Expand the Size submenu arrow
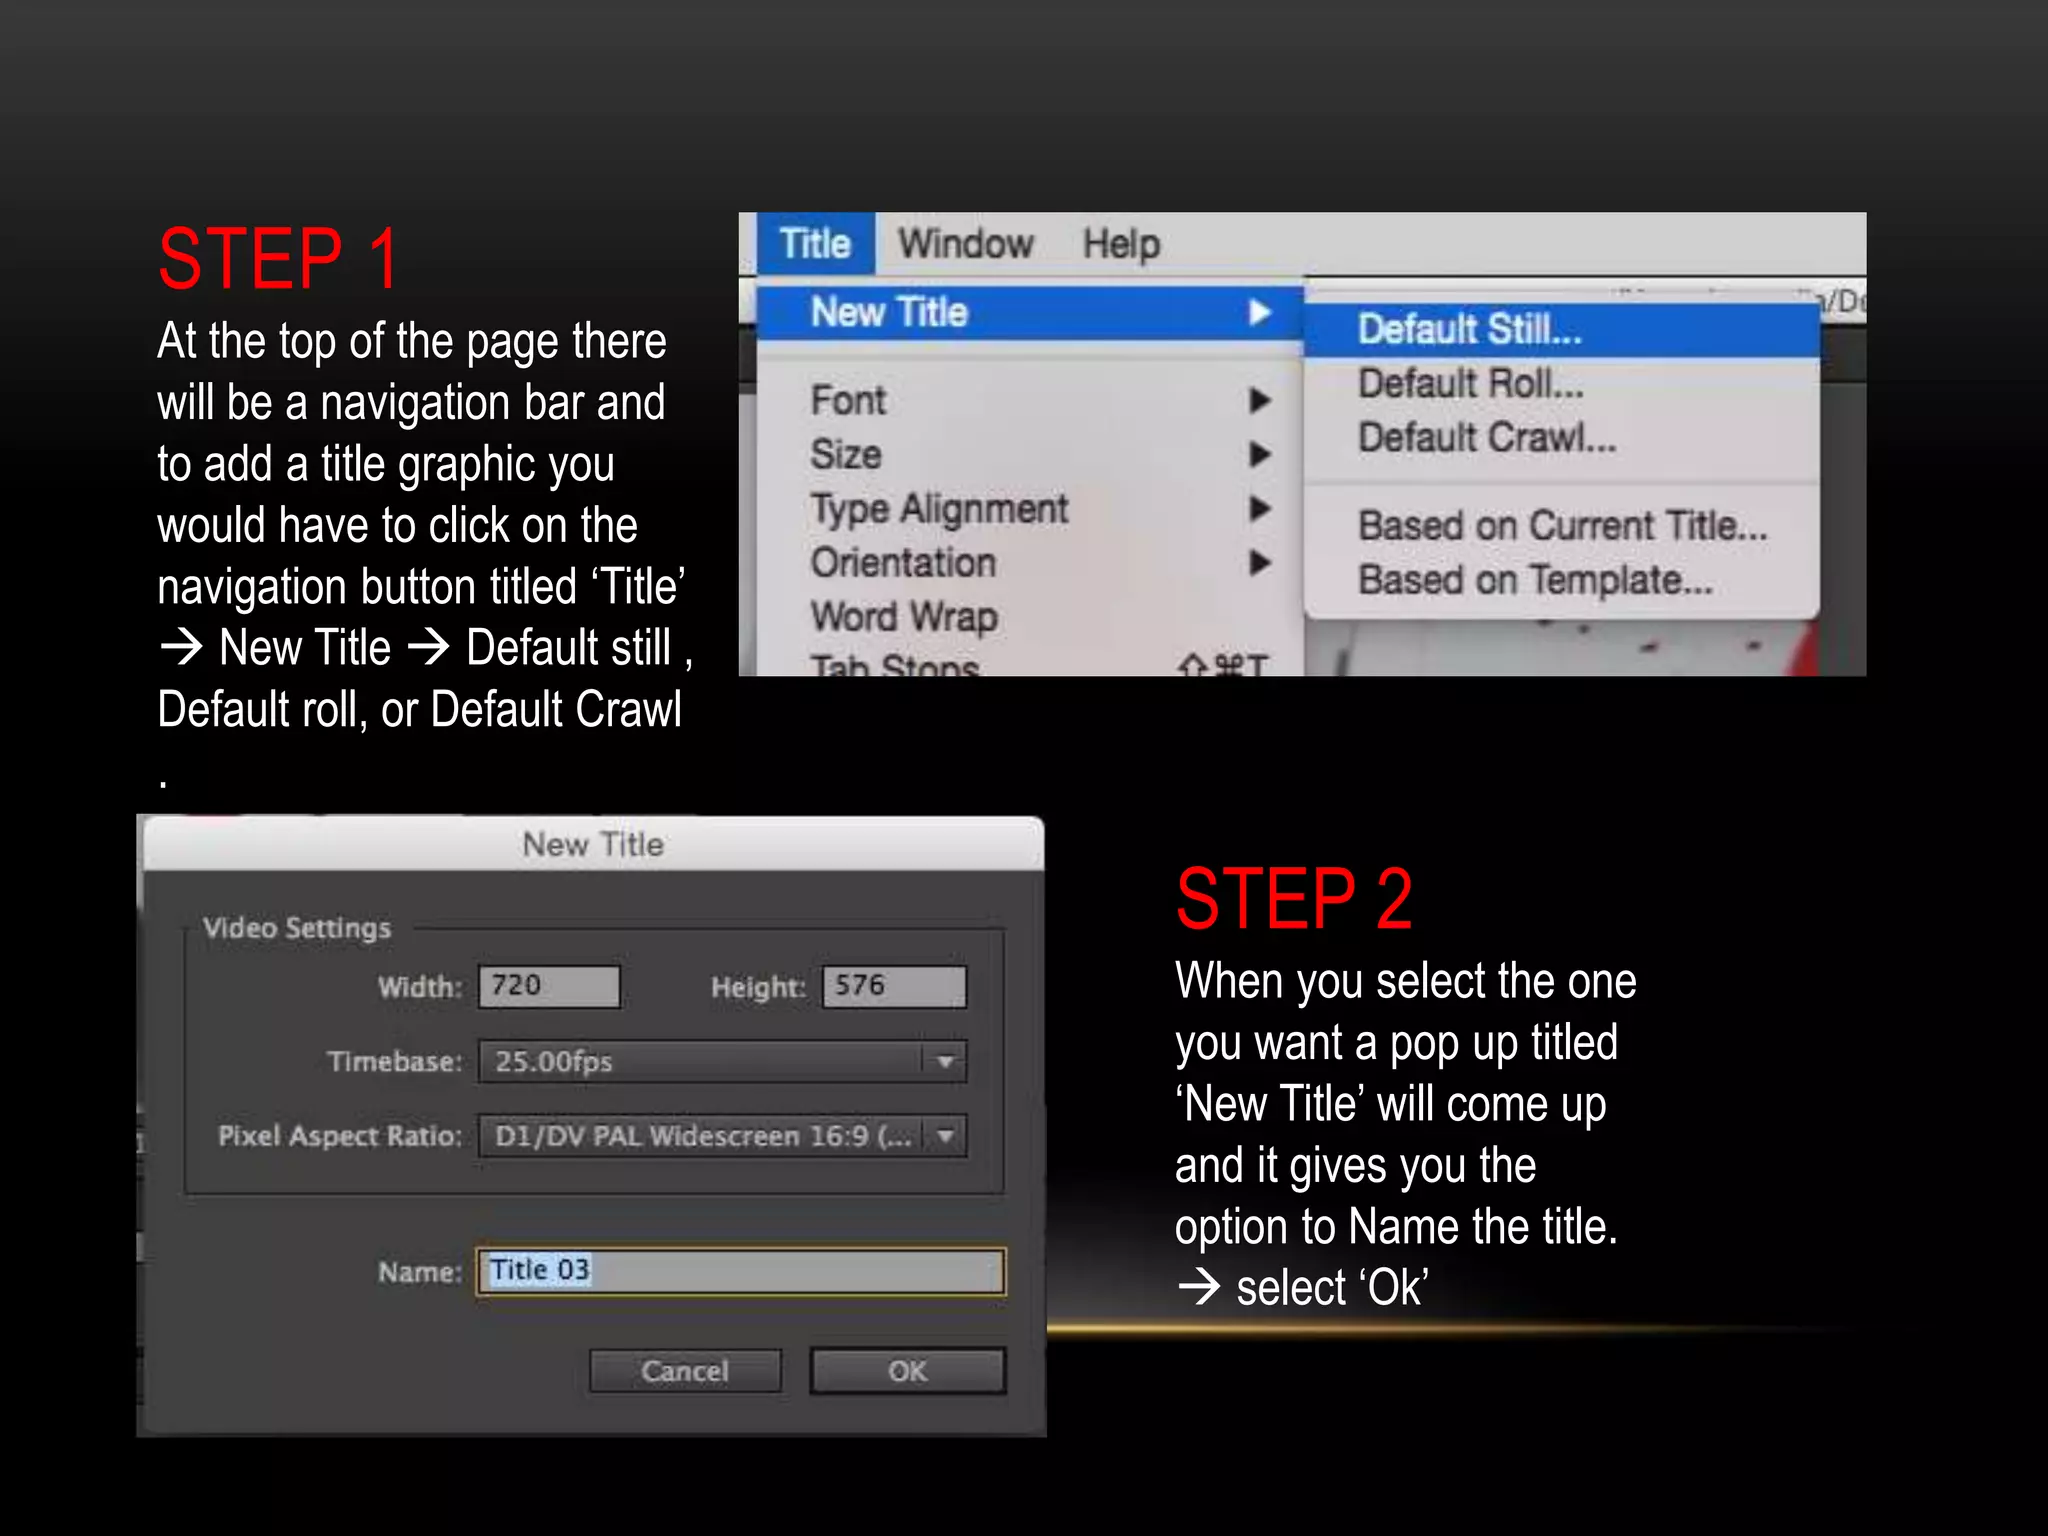Screen dimensions: 2048x1536 (x=1259, y=455)
